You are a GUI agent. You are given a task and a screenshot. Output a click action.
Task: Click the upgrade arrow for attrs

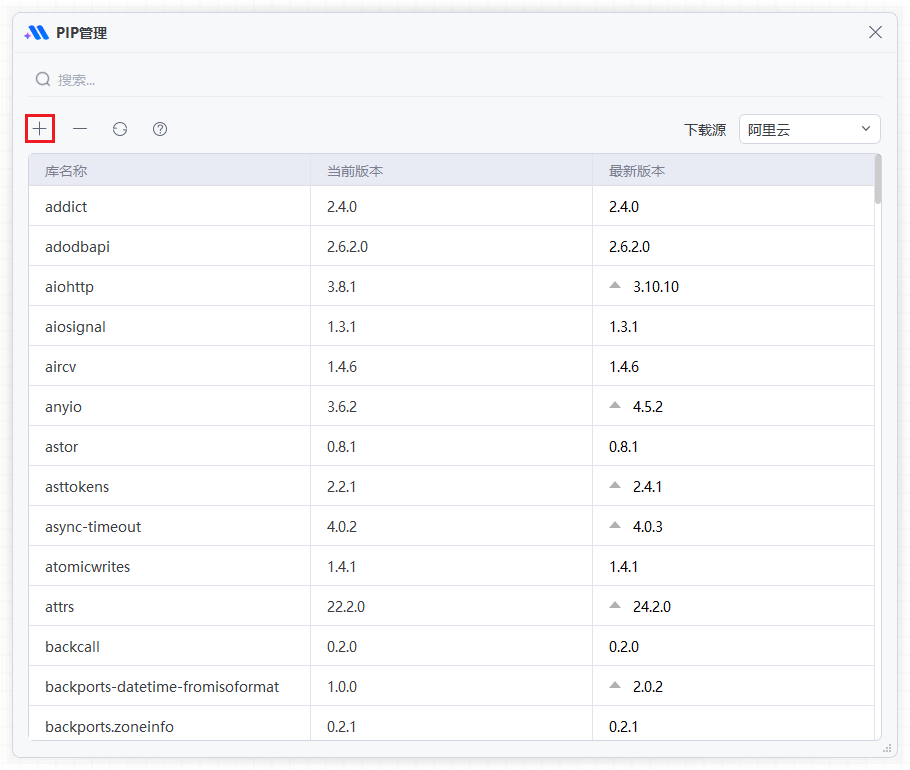point(615,605)
